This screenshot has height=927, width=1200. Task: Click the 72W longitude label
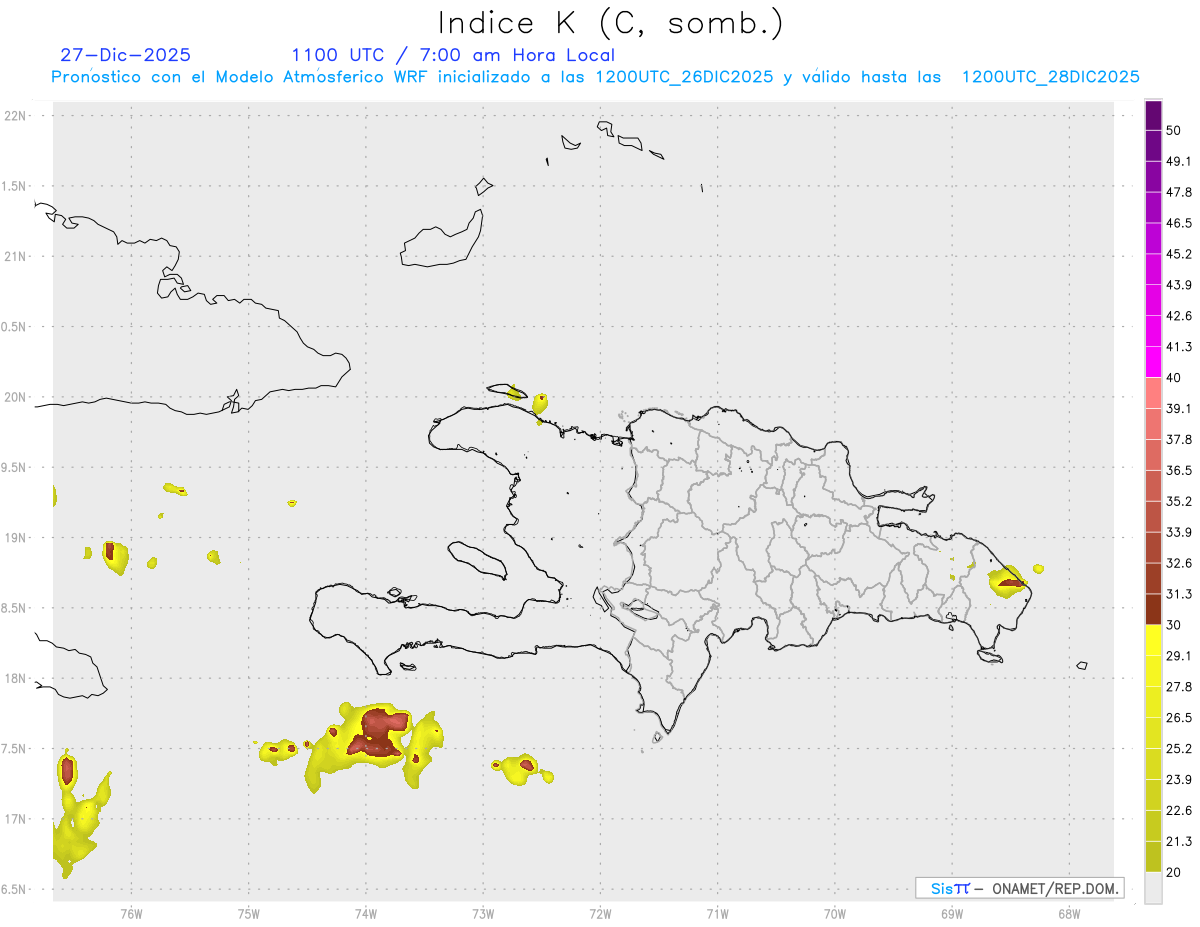(600, 912)
